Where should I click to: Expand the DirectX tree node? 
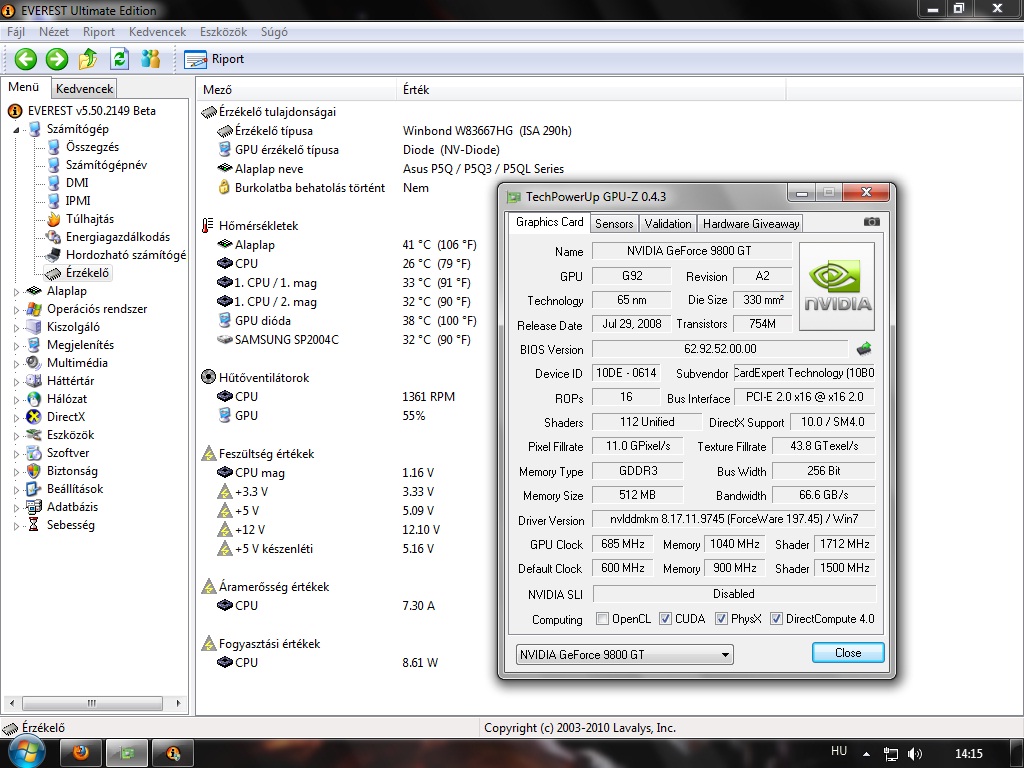pos(17,417)
